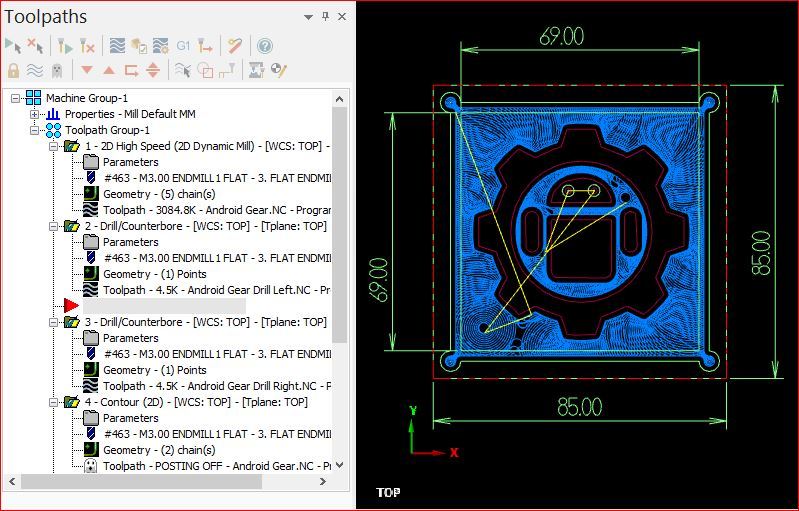Image resolution: width=799 pixels, height=511 pixels.
Task: Click the Edit reference position icon
Action: 227,70
